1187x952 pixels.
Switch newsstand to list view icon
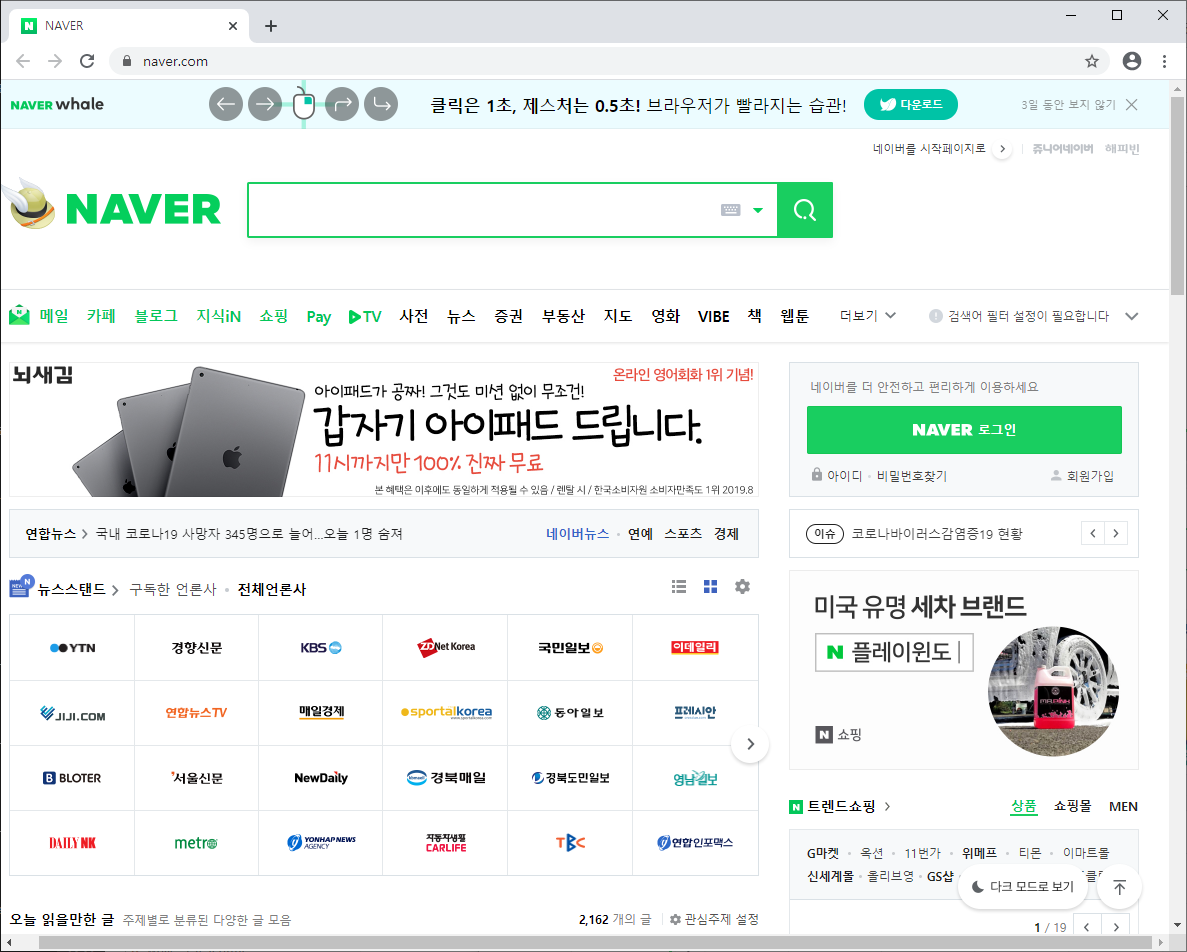tap(679, 586)
